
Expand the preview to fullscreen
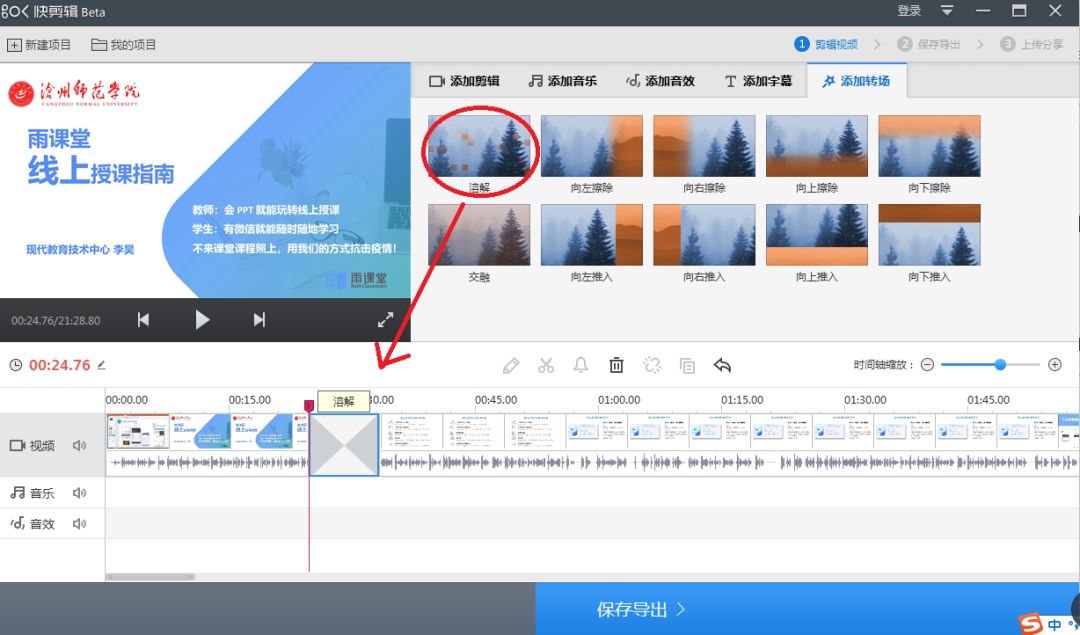tap(386, 320)
